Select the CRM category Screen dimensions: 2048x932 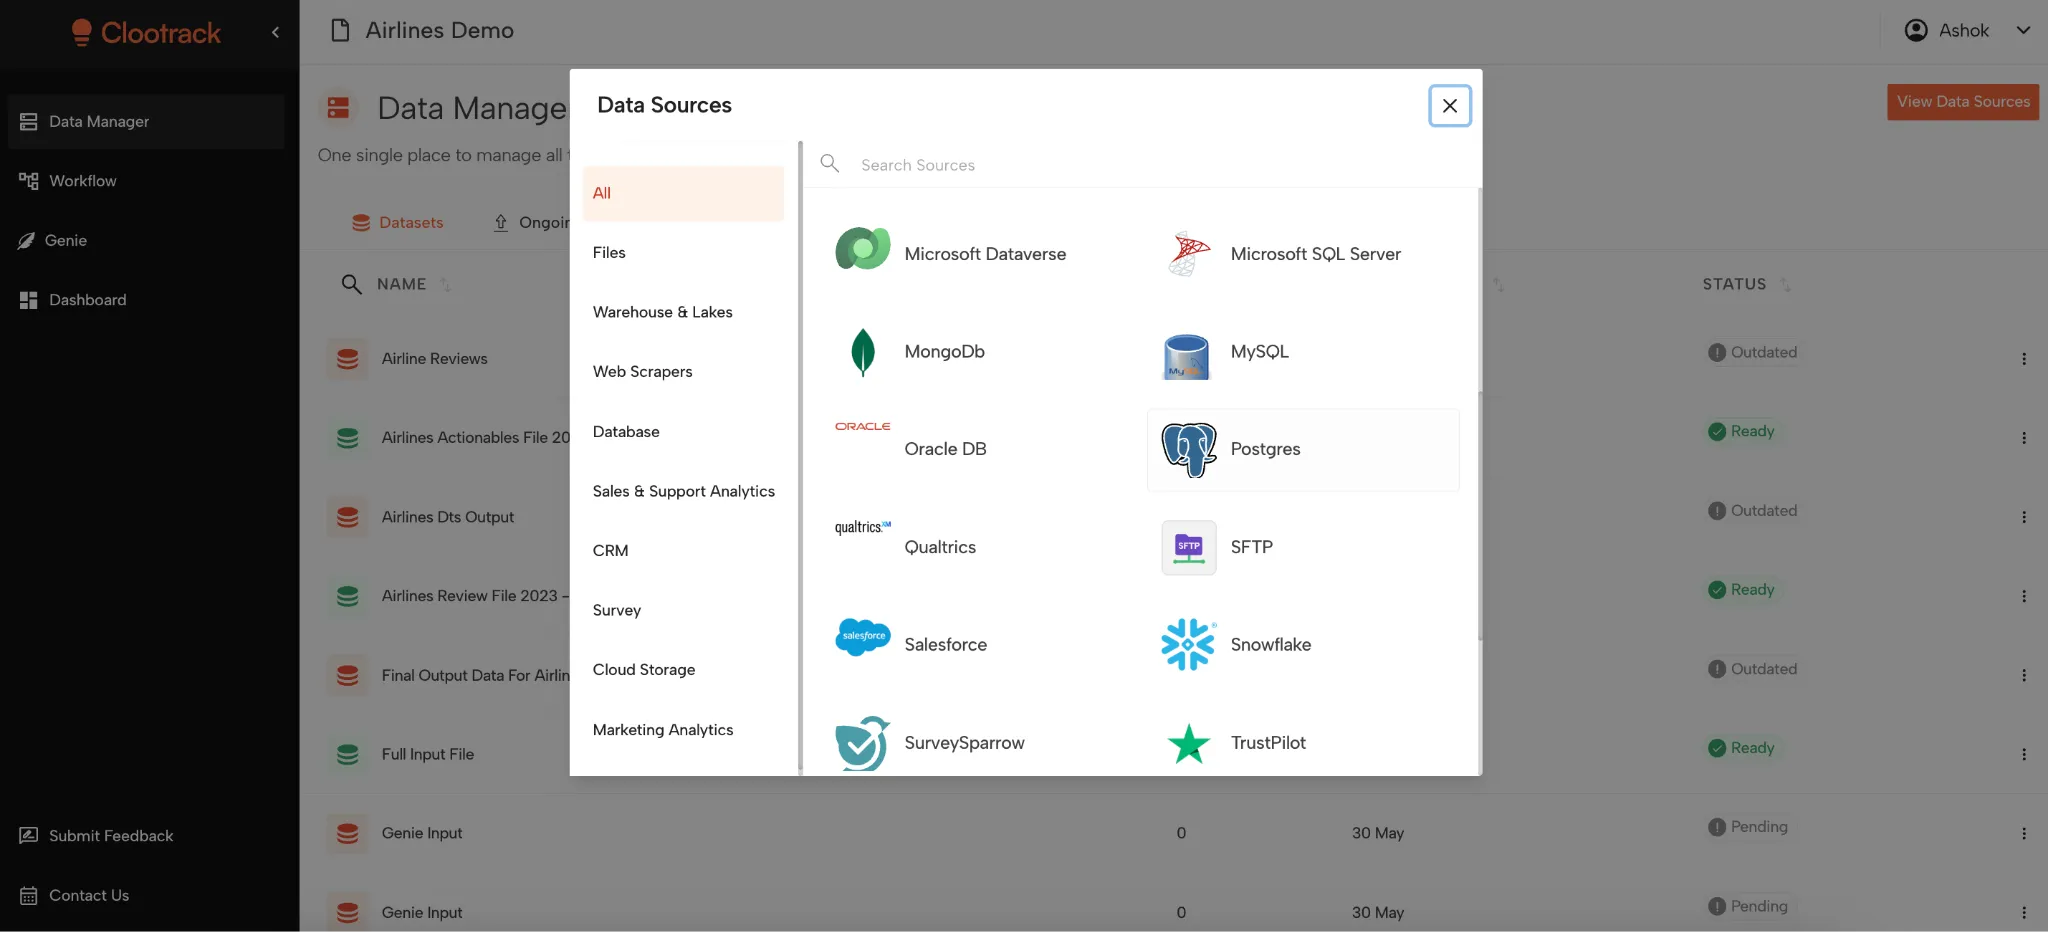pos(683,550)
